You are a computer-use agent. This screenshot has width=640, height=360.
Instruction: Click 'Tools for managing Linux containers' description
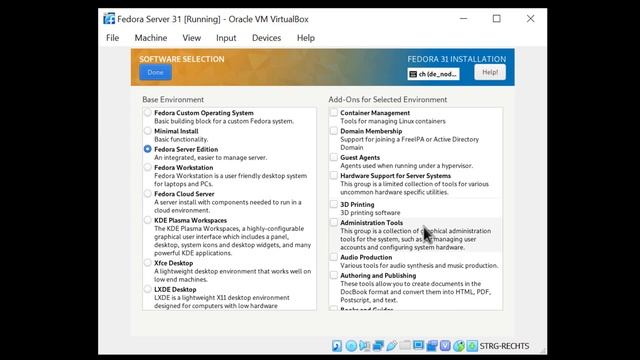tap(393, 121)
